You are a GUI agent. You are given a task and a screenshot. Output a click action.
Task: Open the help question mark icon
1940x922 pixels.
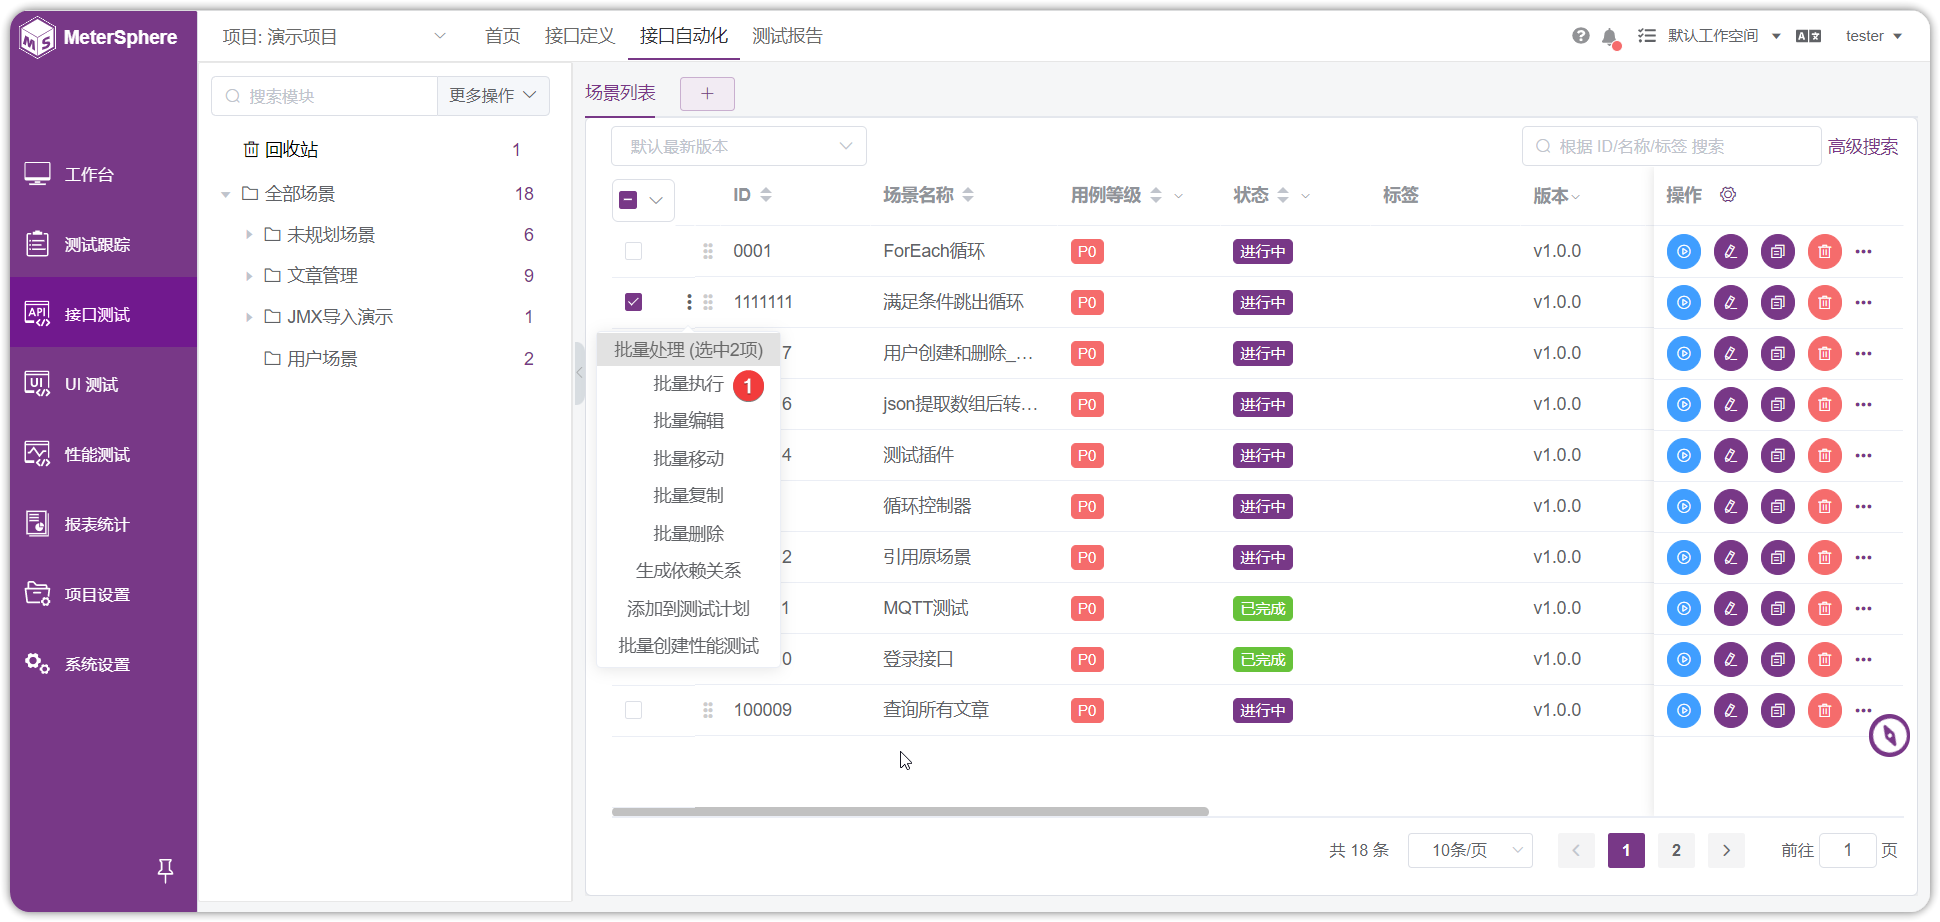pos(1581,36)
